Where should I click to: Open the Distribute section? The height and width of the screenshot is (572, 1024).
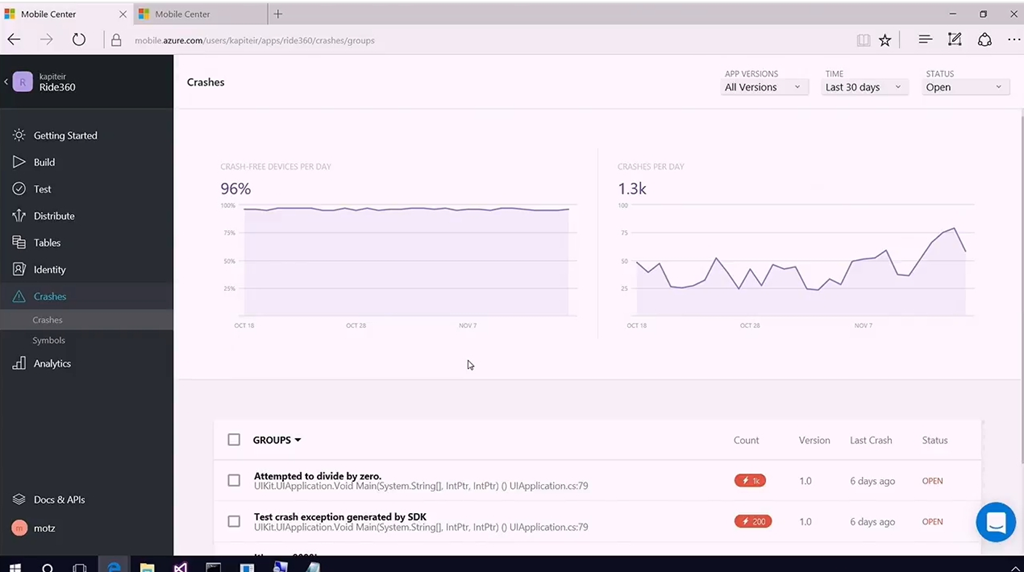(x=53, y=216)
